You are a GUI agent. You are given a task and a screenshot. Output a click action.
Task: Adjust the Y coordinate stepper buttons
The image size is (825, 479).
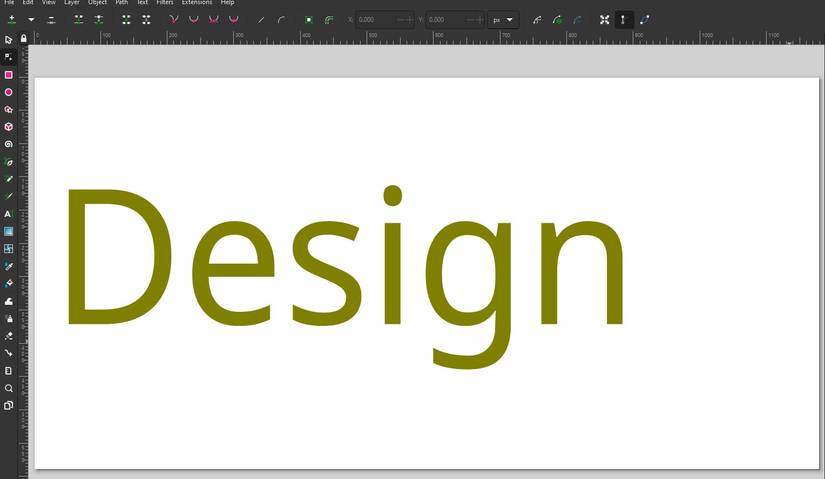[475, 19]
